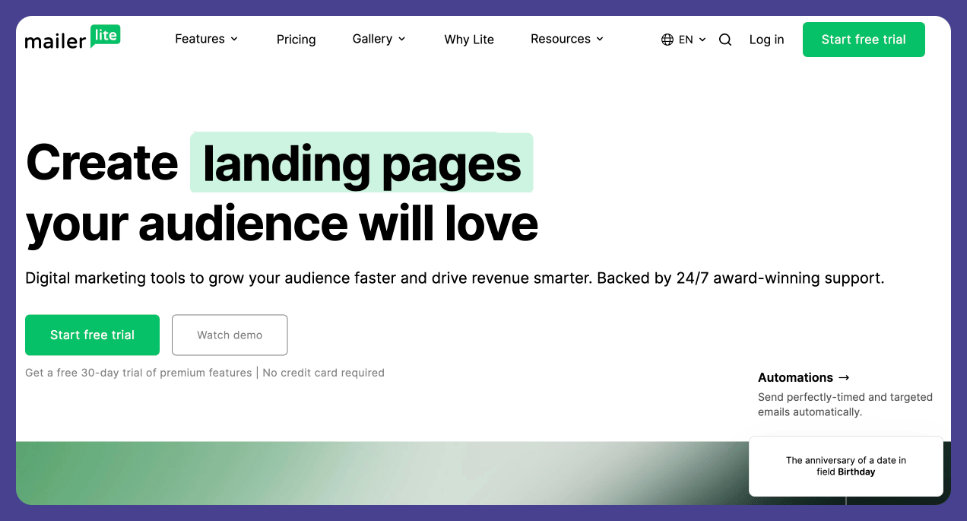Viewport: 967px width, 521px height.
Task: Select the Birthday anniversary trigger card
Action: click(x=845, y=466)
